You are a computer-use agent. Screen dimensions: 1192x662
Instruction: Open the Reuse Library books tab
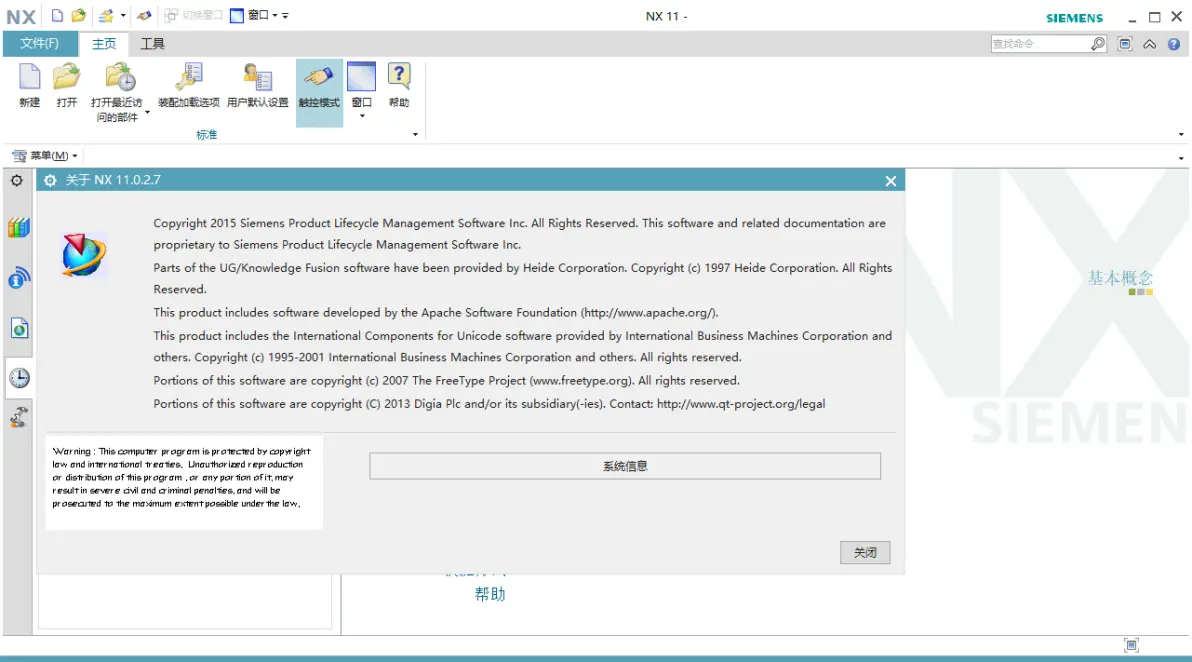click(19, 227)
